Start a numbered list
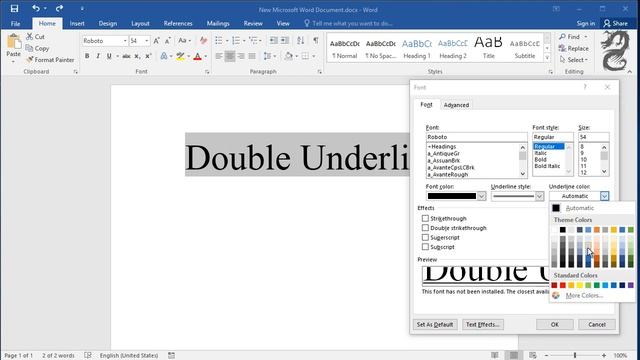 236,41
